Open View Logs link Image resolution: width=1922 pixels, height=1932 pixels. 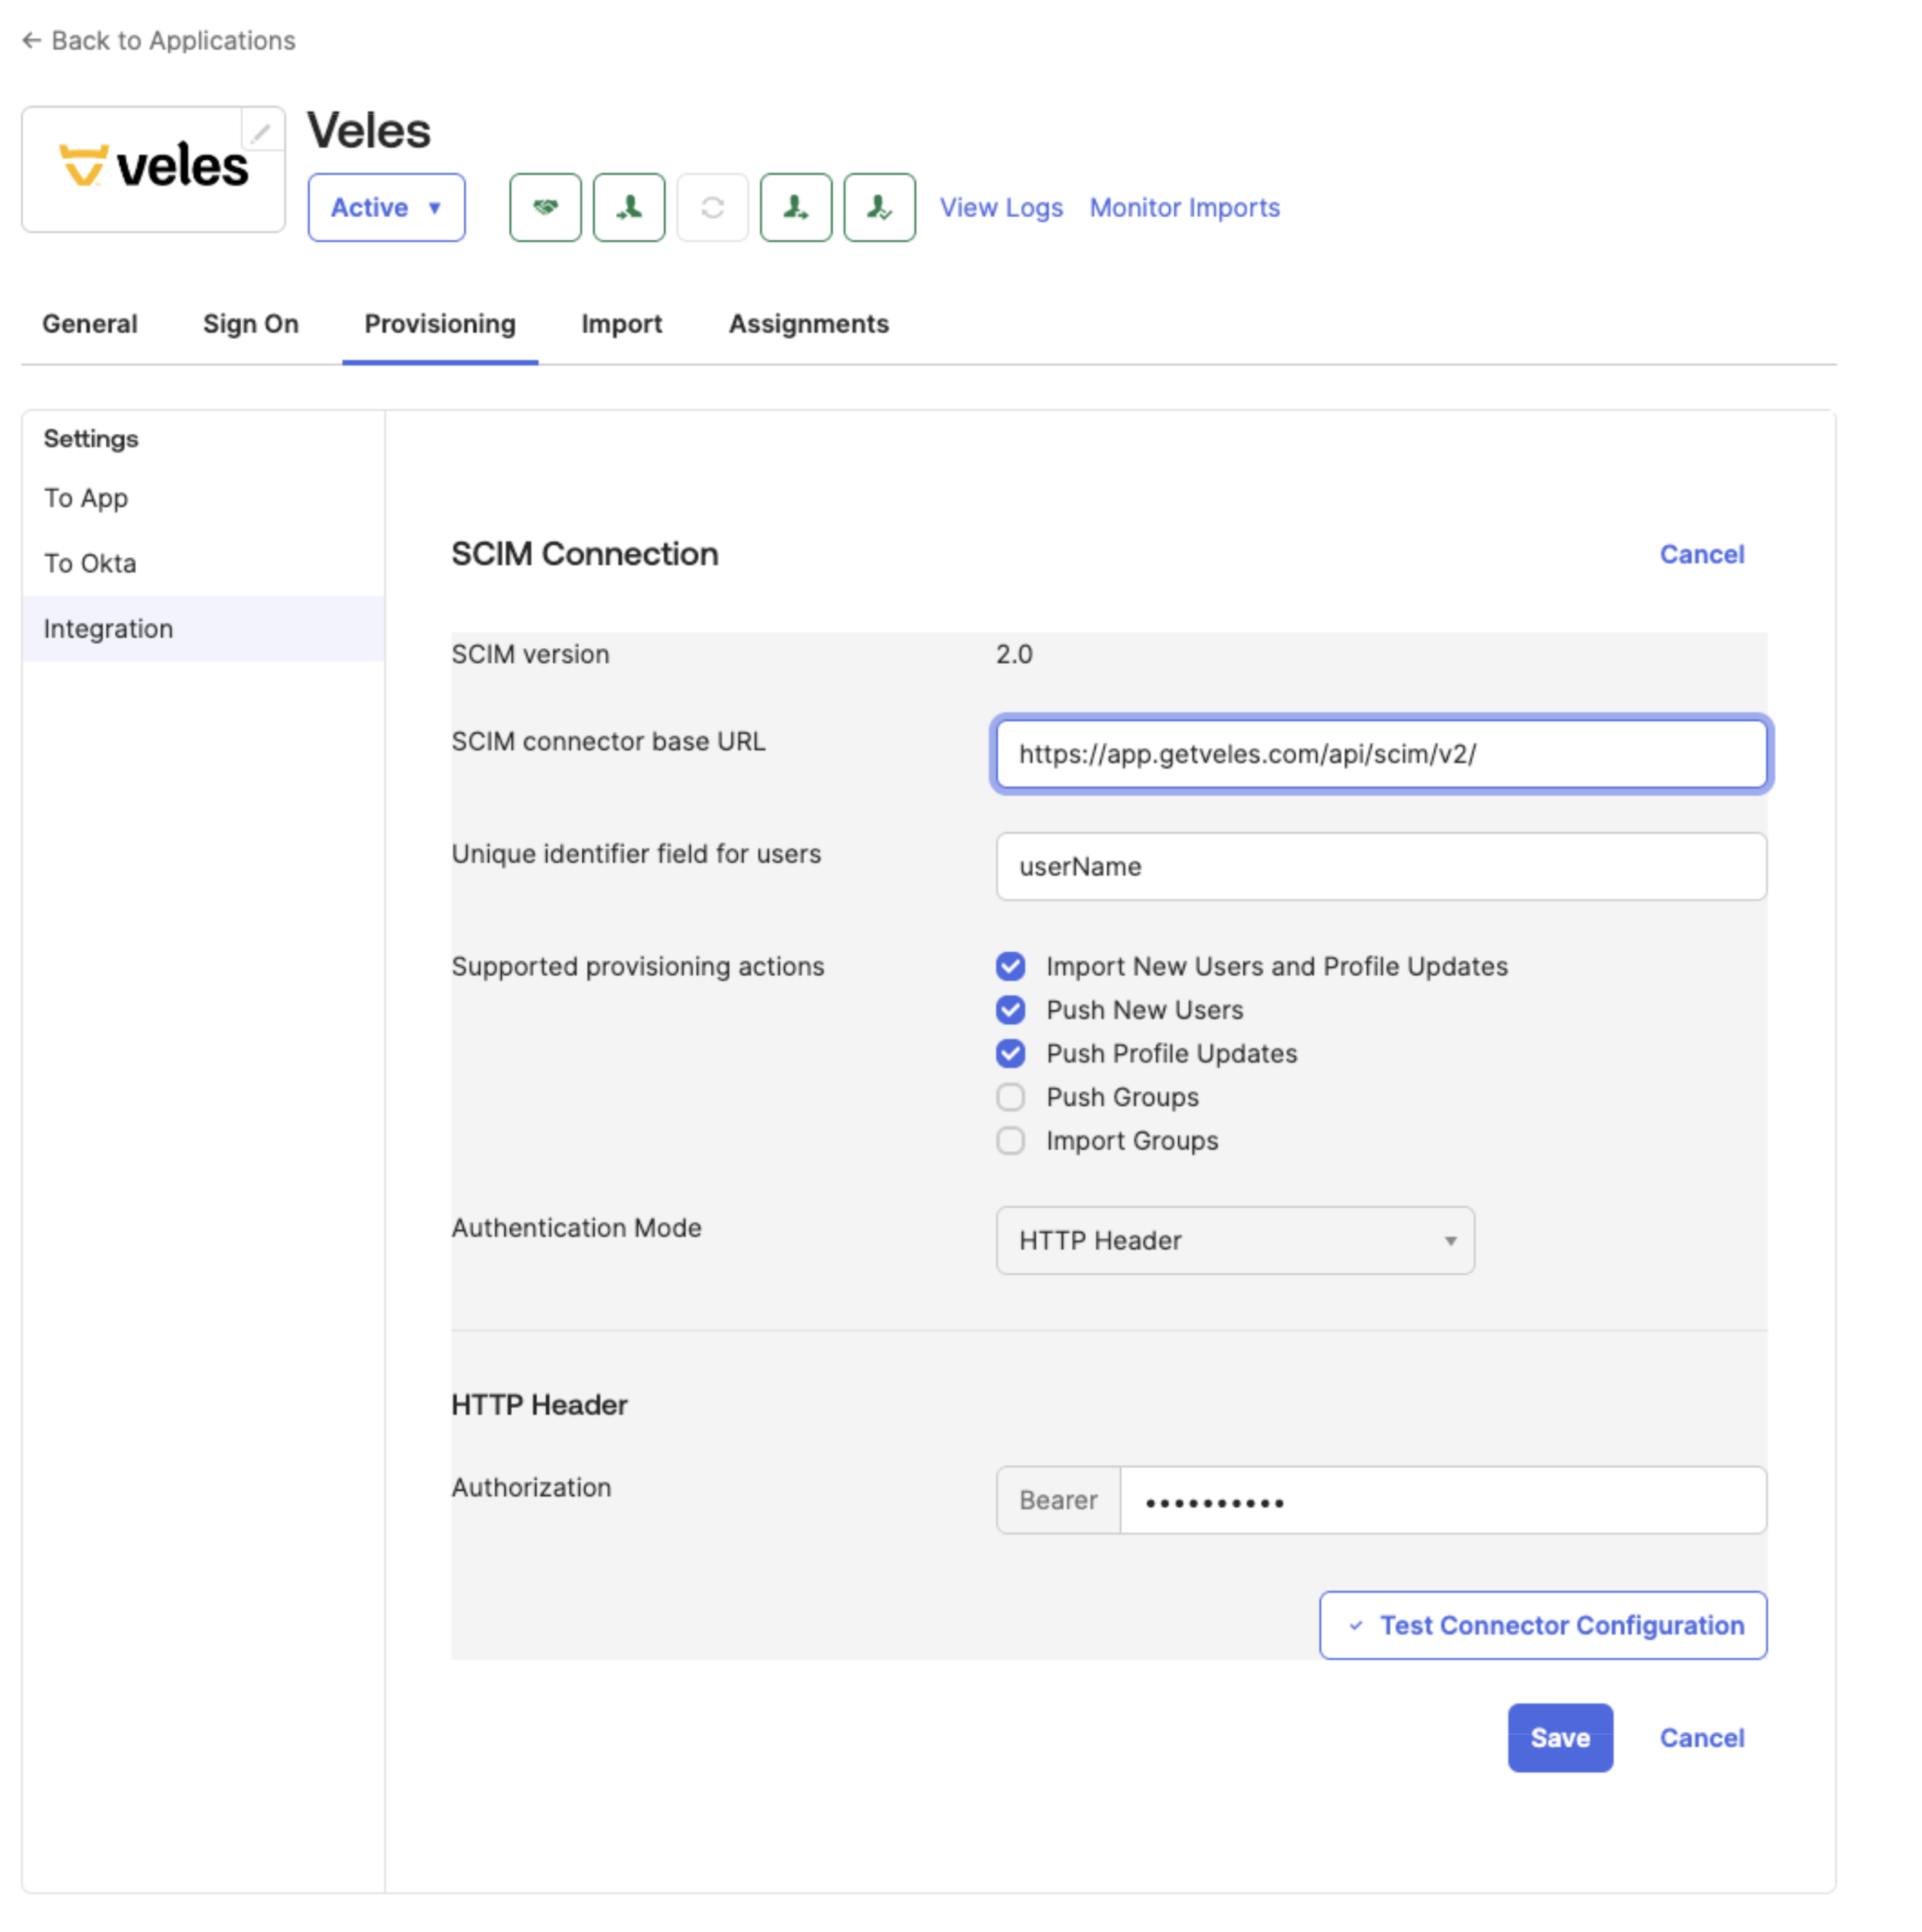click(1001, 207)
